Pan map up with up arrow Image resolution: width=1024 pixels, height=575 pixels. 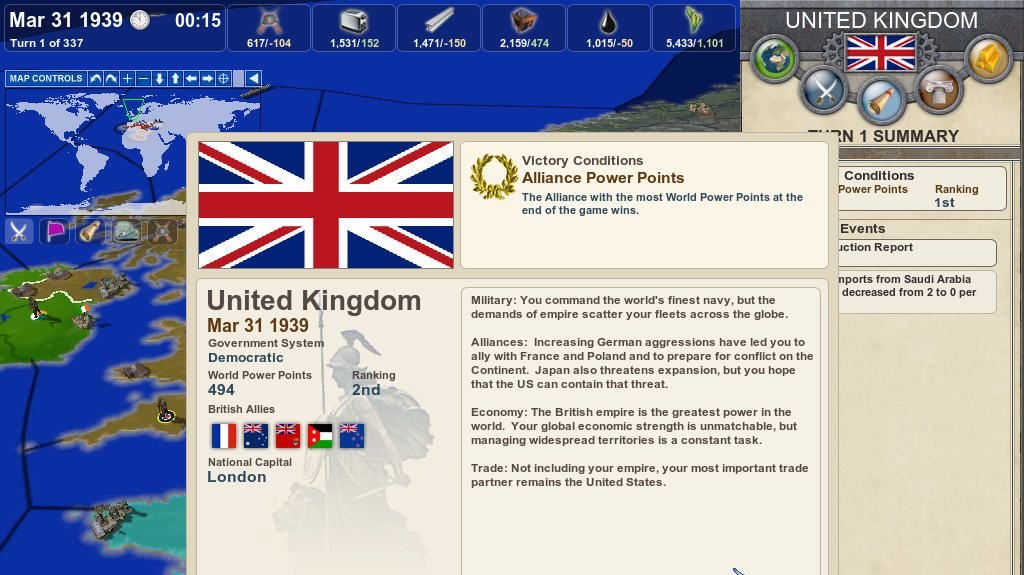click(x=175, y=78)
